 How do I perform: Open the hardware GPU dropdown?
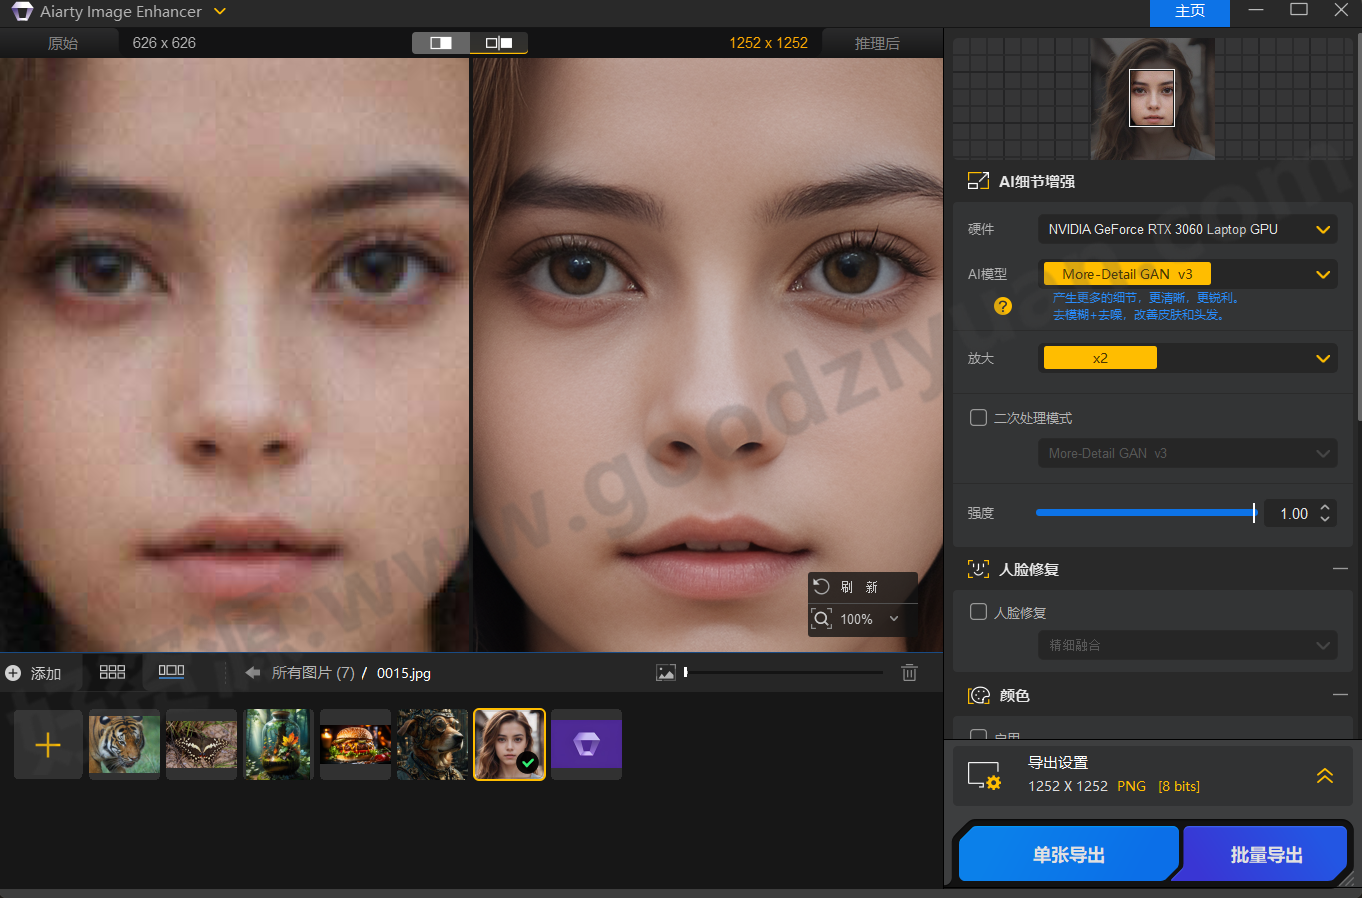(x=1188, y=229)
